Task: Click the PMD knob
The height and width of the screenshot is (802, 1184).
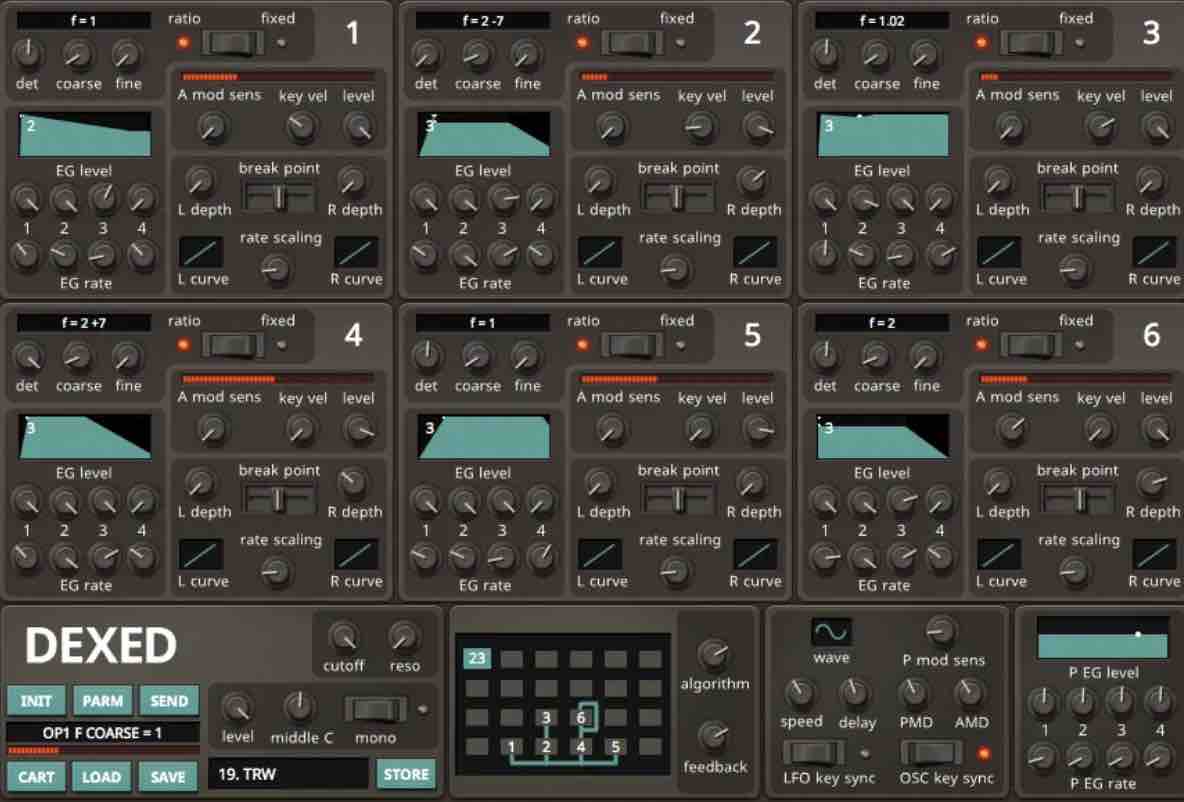Action: pos(913,691)
